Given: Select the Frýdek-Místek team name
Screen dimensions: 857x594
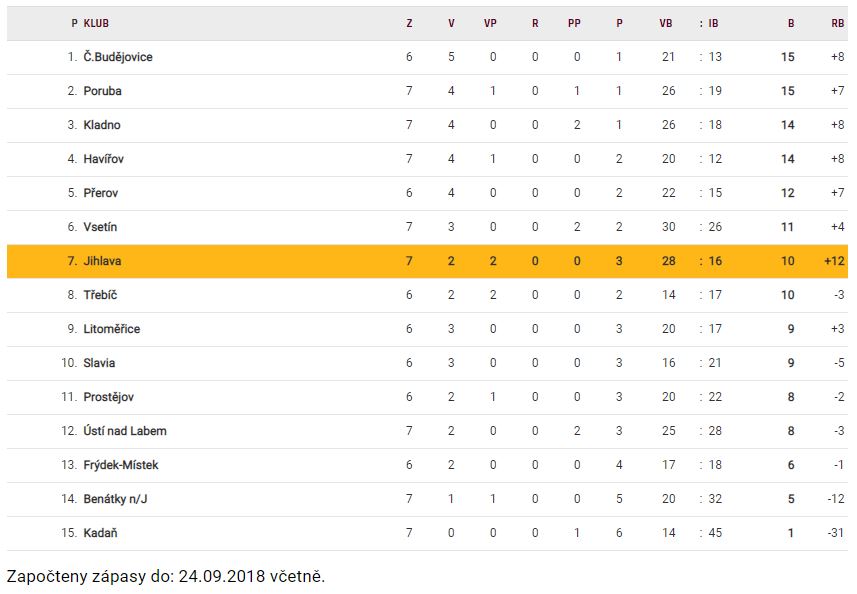Looking at the screenshot, I should click(121, 465).
